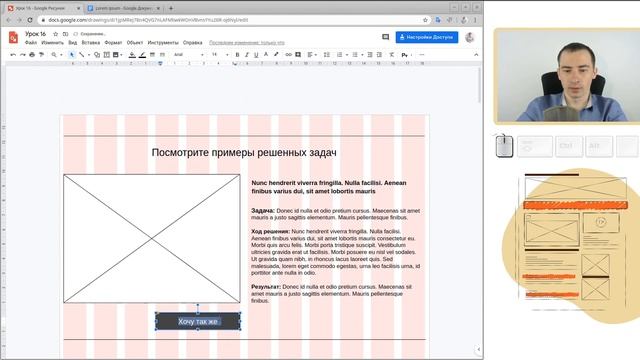The height and width of the screenshot is (360, 640).
Task: Star the Урок 16 document
Action: tap(56, 34)
